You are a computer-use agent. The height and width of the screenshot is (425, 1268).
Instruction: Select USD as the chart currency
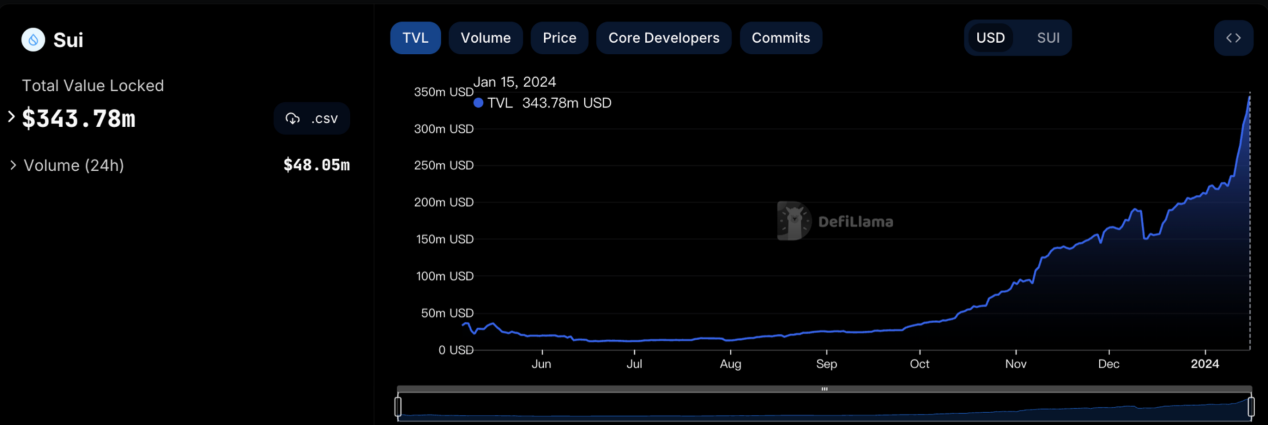coord(990,38)
